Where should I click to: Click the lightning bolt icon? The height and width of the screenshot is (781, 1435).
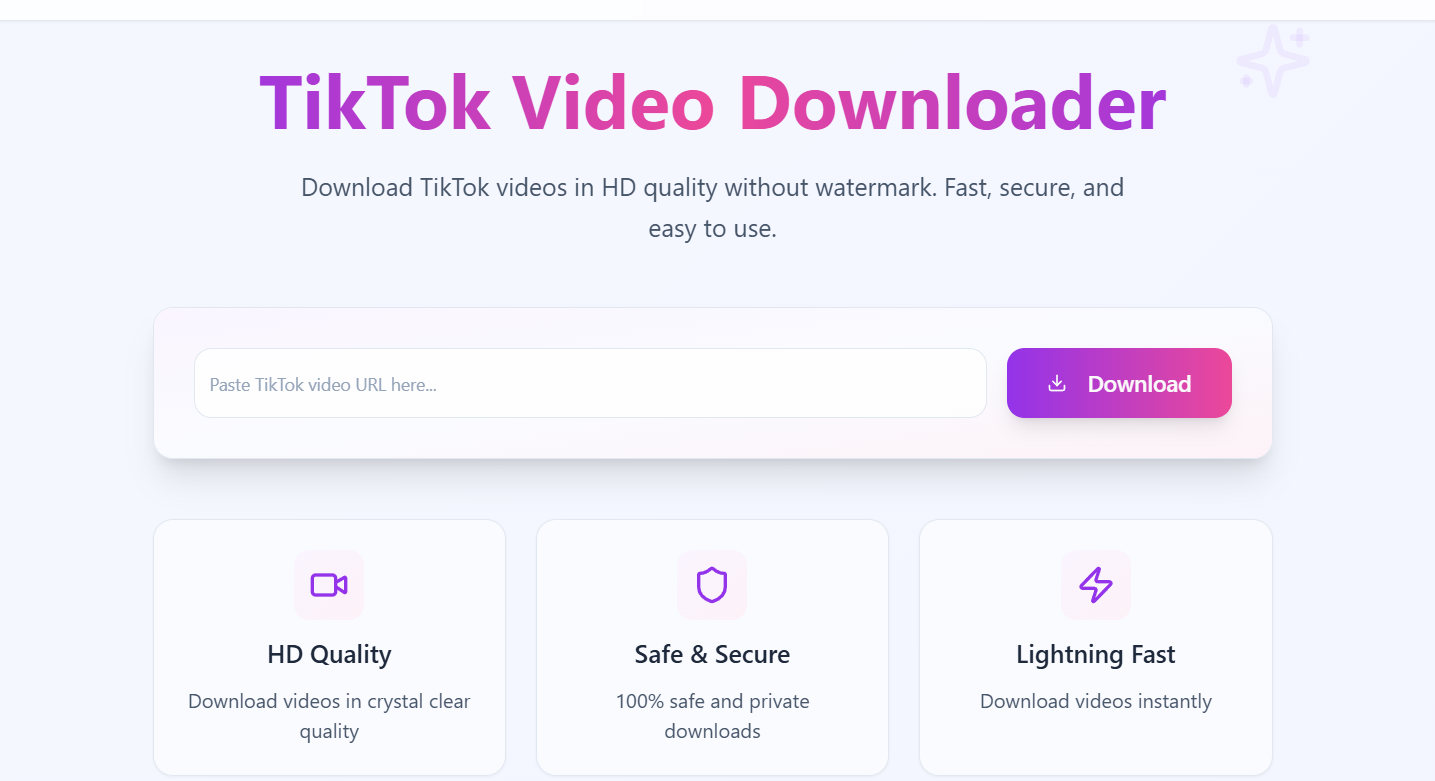click(x=1096, y=585)
